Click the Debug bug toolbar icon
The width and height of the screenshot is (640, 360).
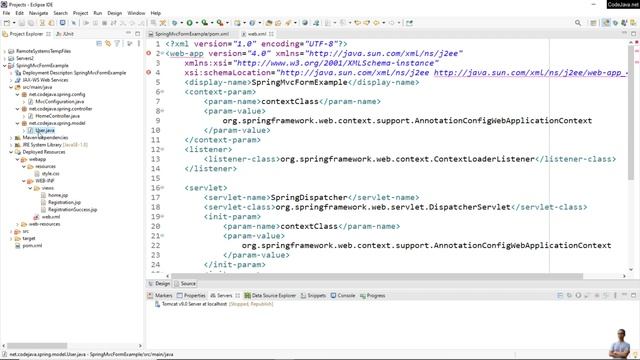pyautogui.click(x=175, y=23)
